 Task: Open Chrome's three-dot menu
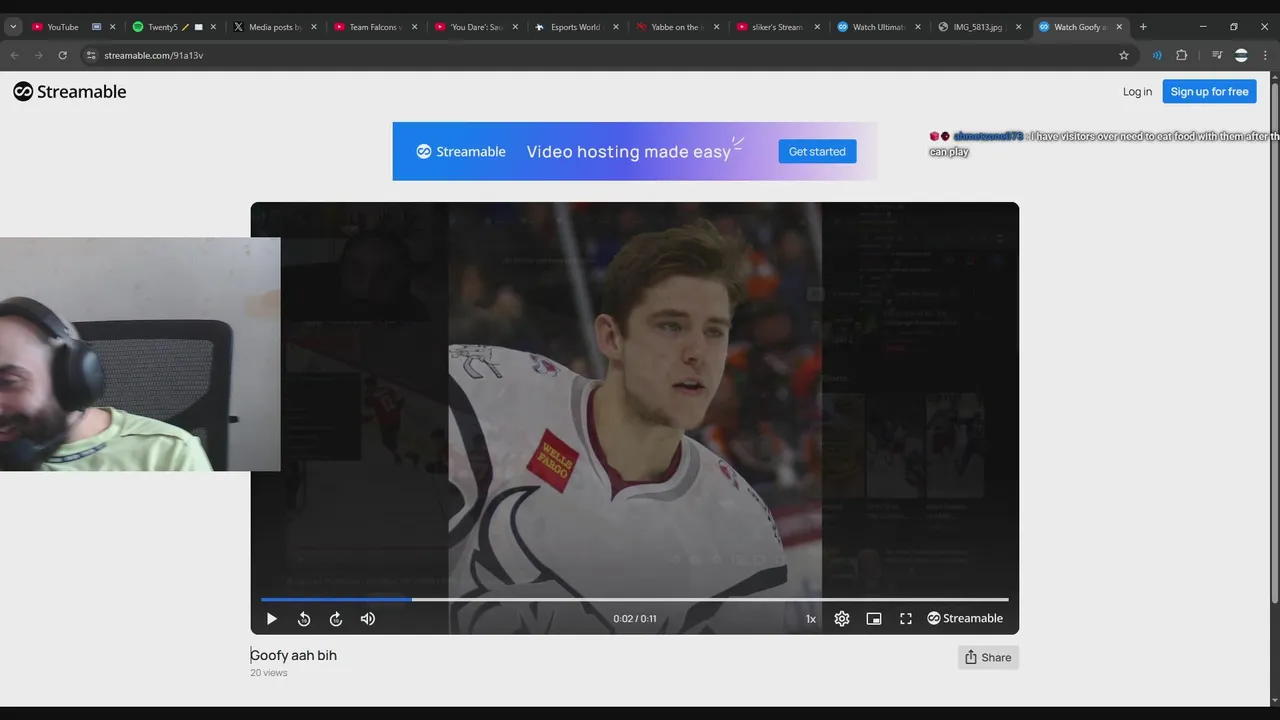pyautogui.click(x=1265, y=55)
